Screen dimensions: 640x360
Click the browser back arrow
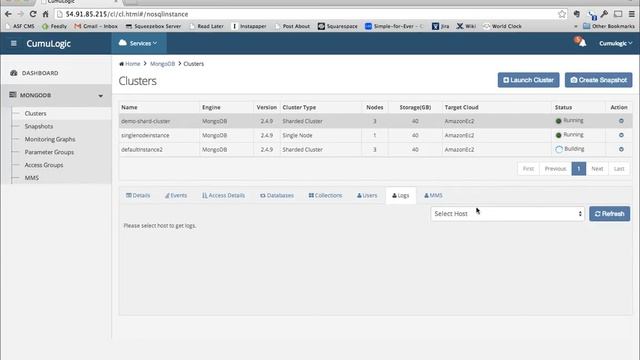tap(8, 14)
